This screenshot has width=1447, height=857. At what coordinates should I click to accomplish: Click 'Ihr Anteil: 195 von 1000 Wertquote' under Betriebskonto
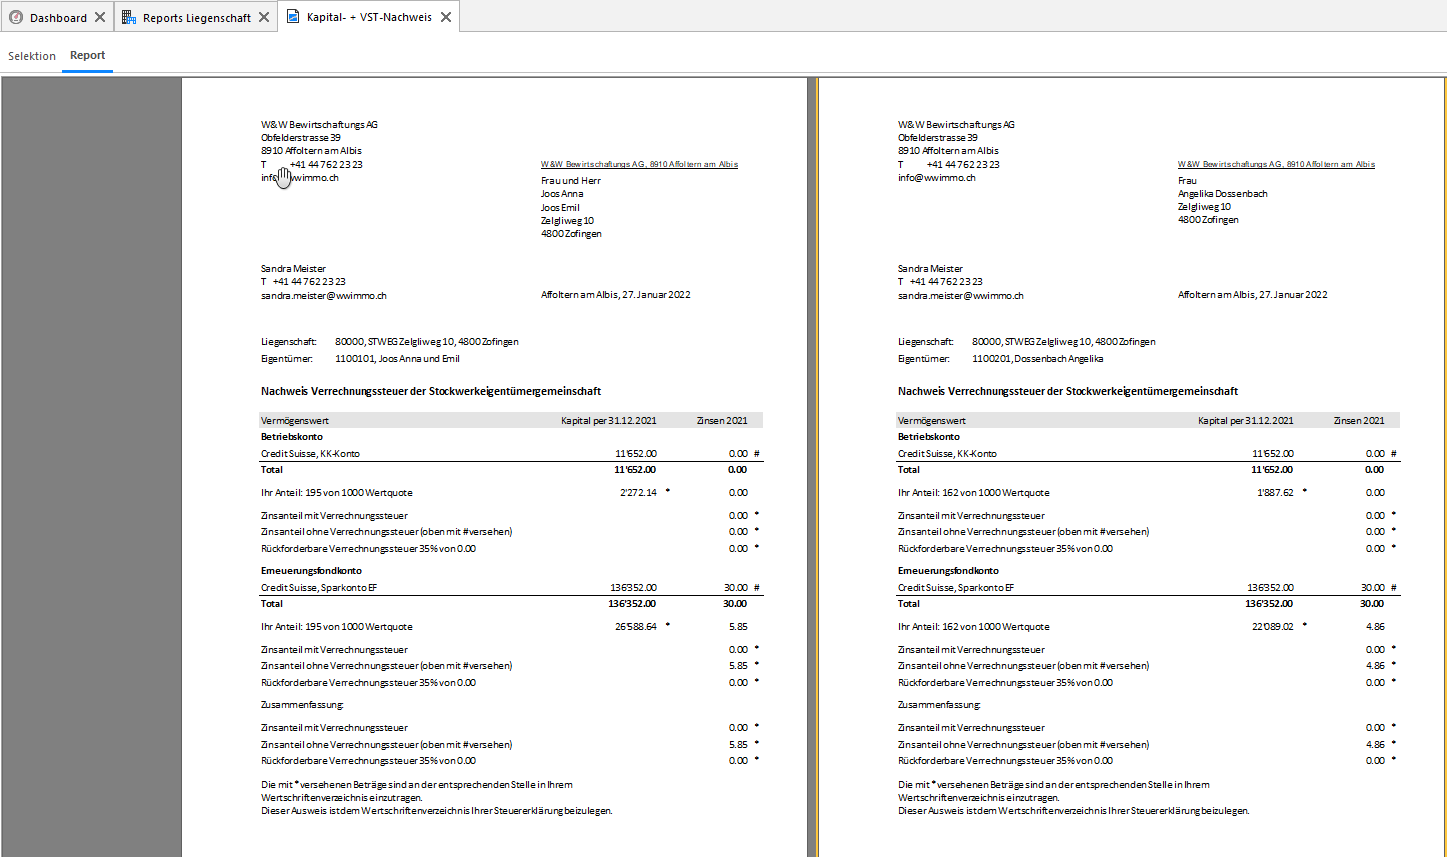(336, 492)
